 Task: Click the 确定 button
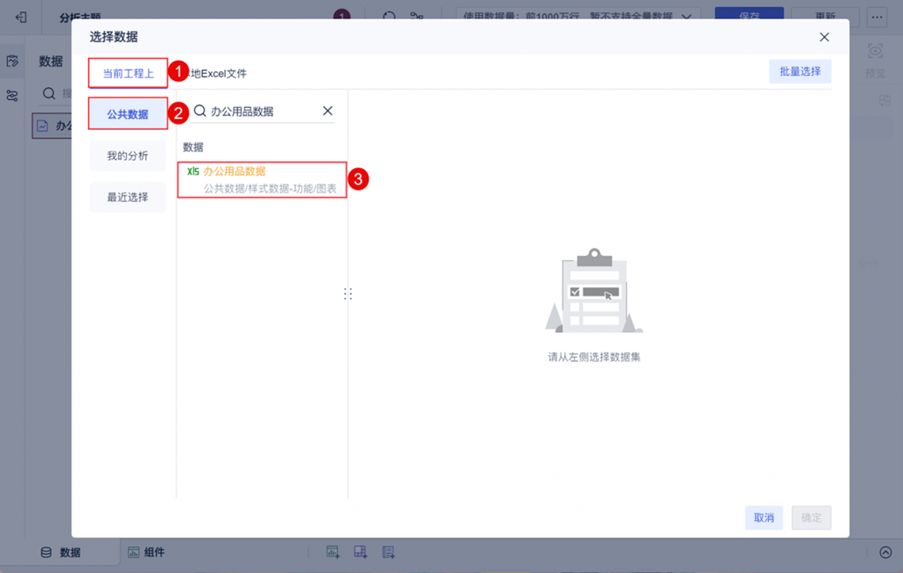(811, 517)
